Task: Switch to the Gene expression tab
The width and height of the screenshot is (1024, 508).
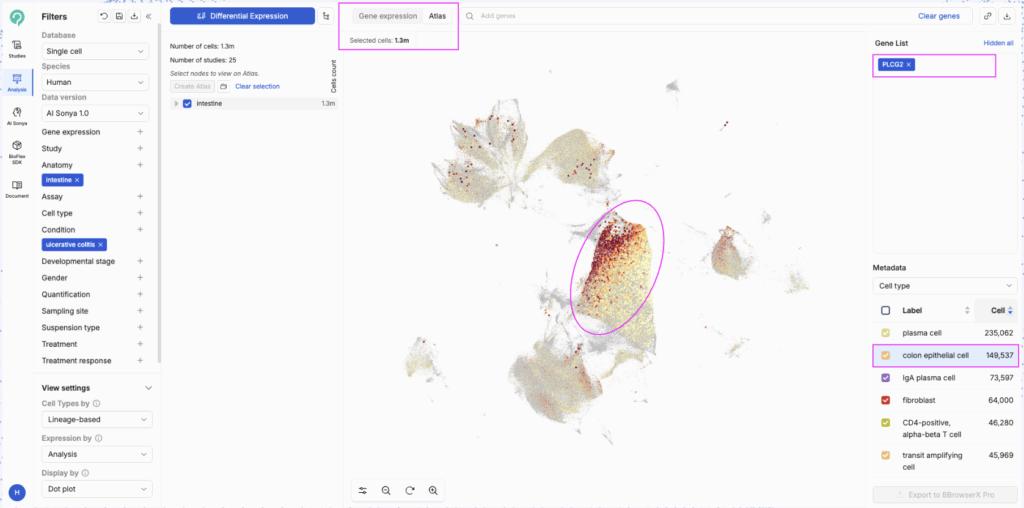Action: [388, 17]
